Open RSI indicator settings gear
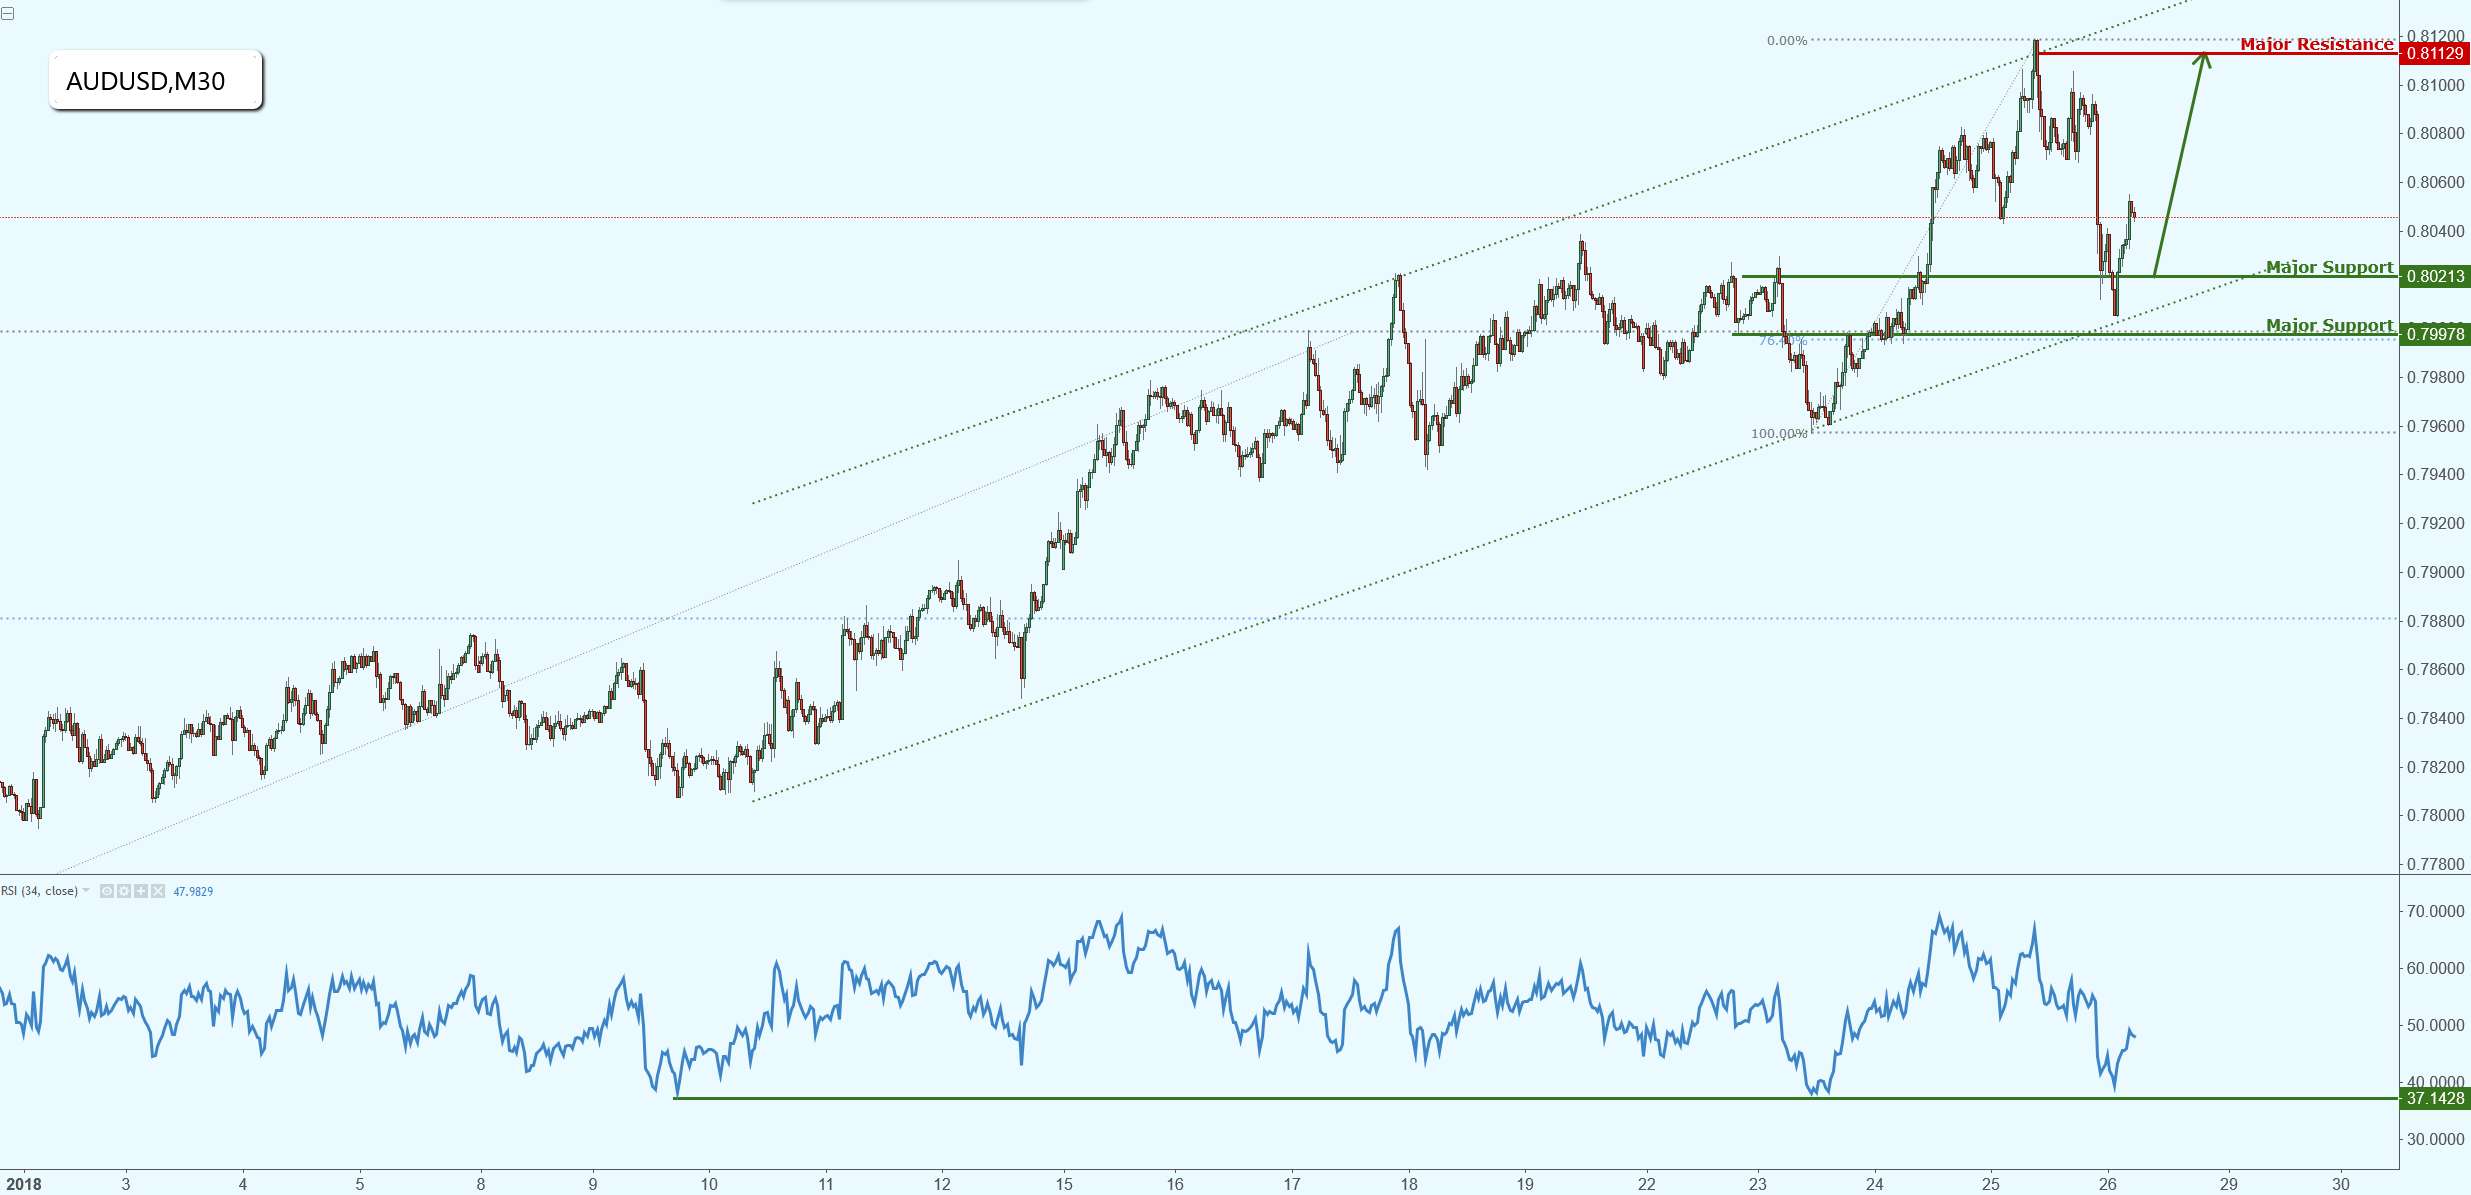Screen dimensions: 2471x1195 (x=124, y=891)
